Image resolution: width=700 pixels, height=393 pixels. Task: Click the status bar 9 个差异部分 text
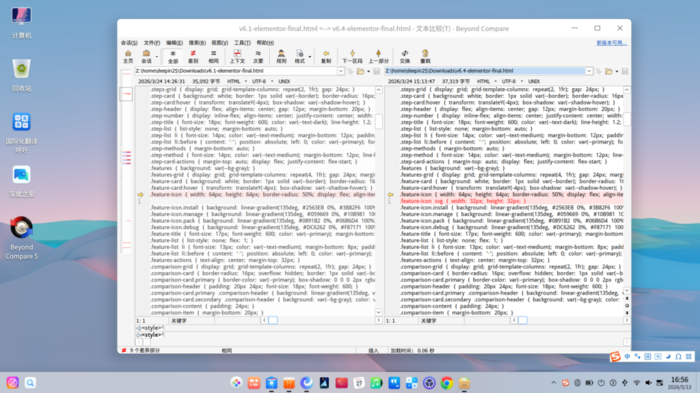pyautogui.click(x=145, y=351)
